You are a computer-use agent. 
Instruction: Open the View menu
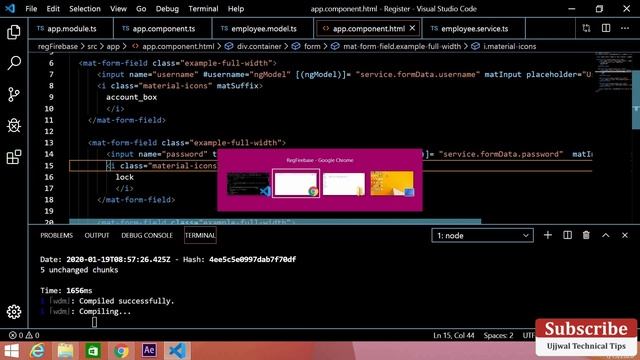coord(118,9)
